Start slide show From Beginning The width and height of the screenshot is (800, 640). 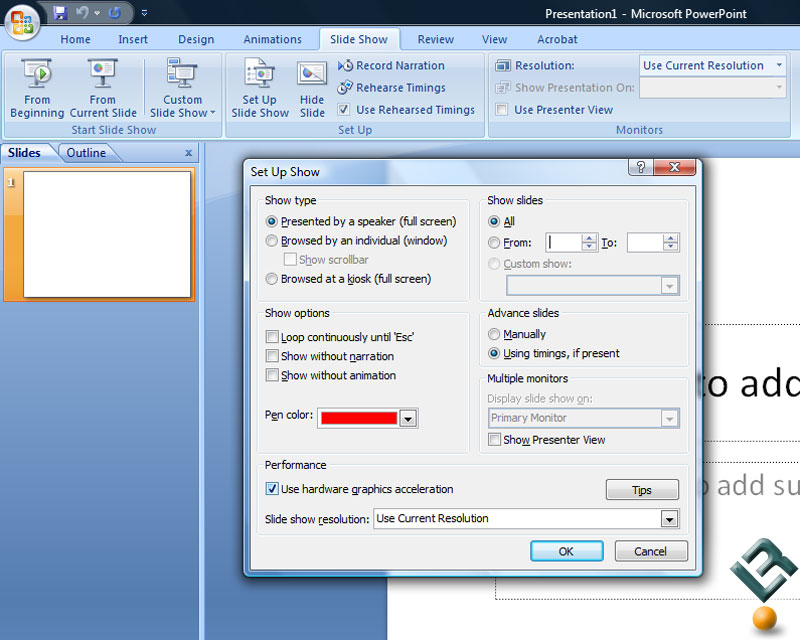coord(37,89)
